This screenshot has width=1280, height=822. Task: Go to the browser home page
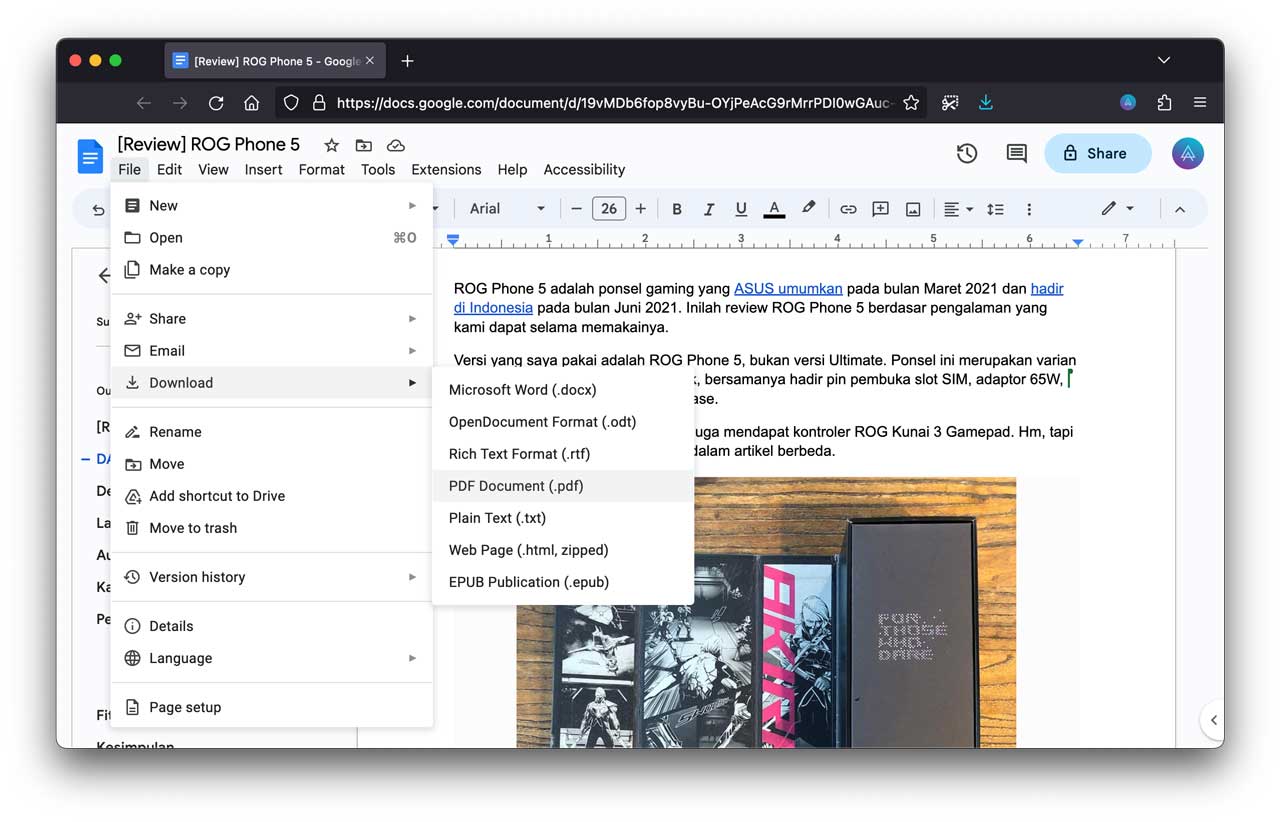(252, 103)
